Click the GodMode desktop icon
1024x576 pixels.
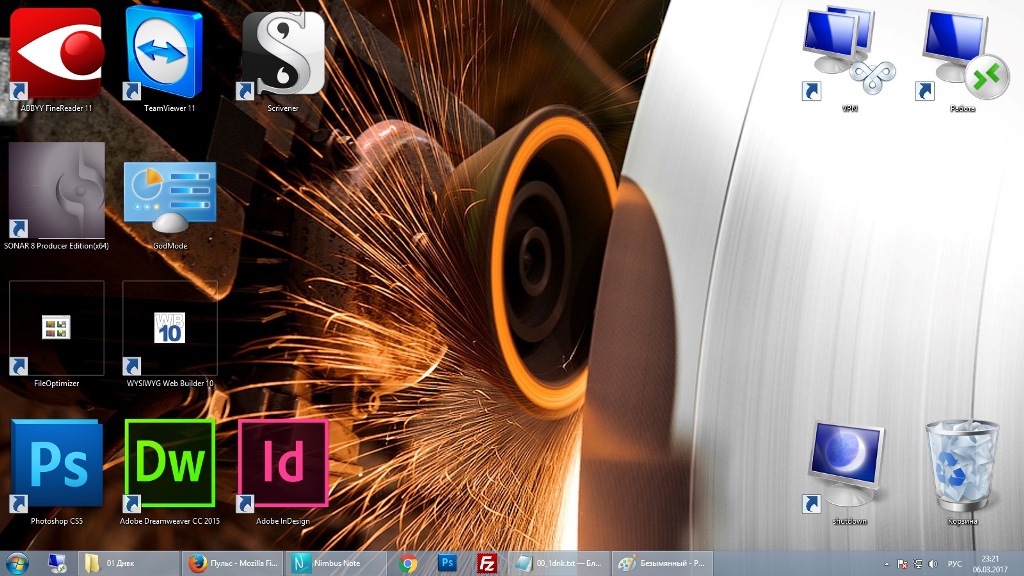[169, 193]
